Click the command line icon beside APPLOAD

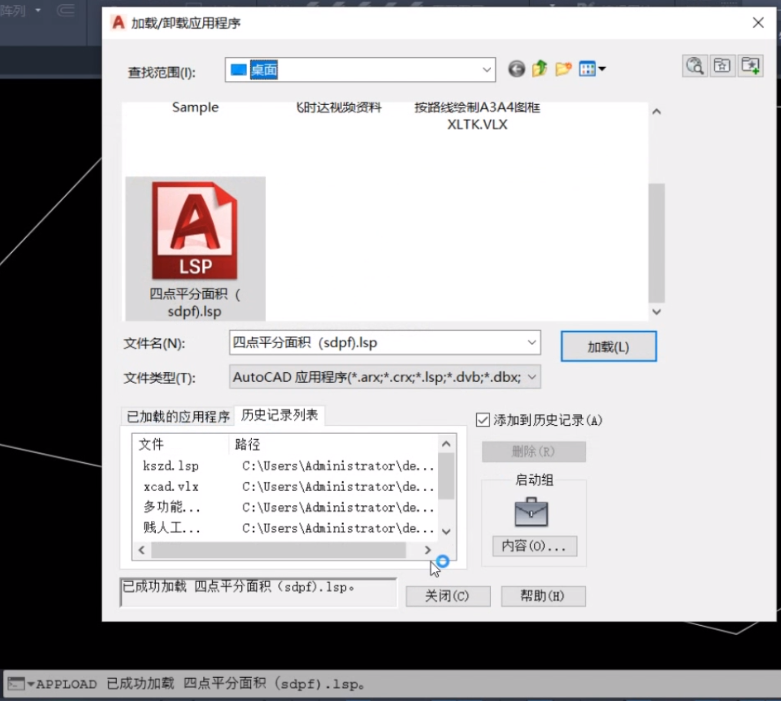point(16,684)
